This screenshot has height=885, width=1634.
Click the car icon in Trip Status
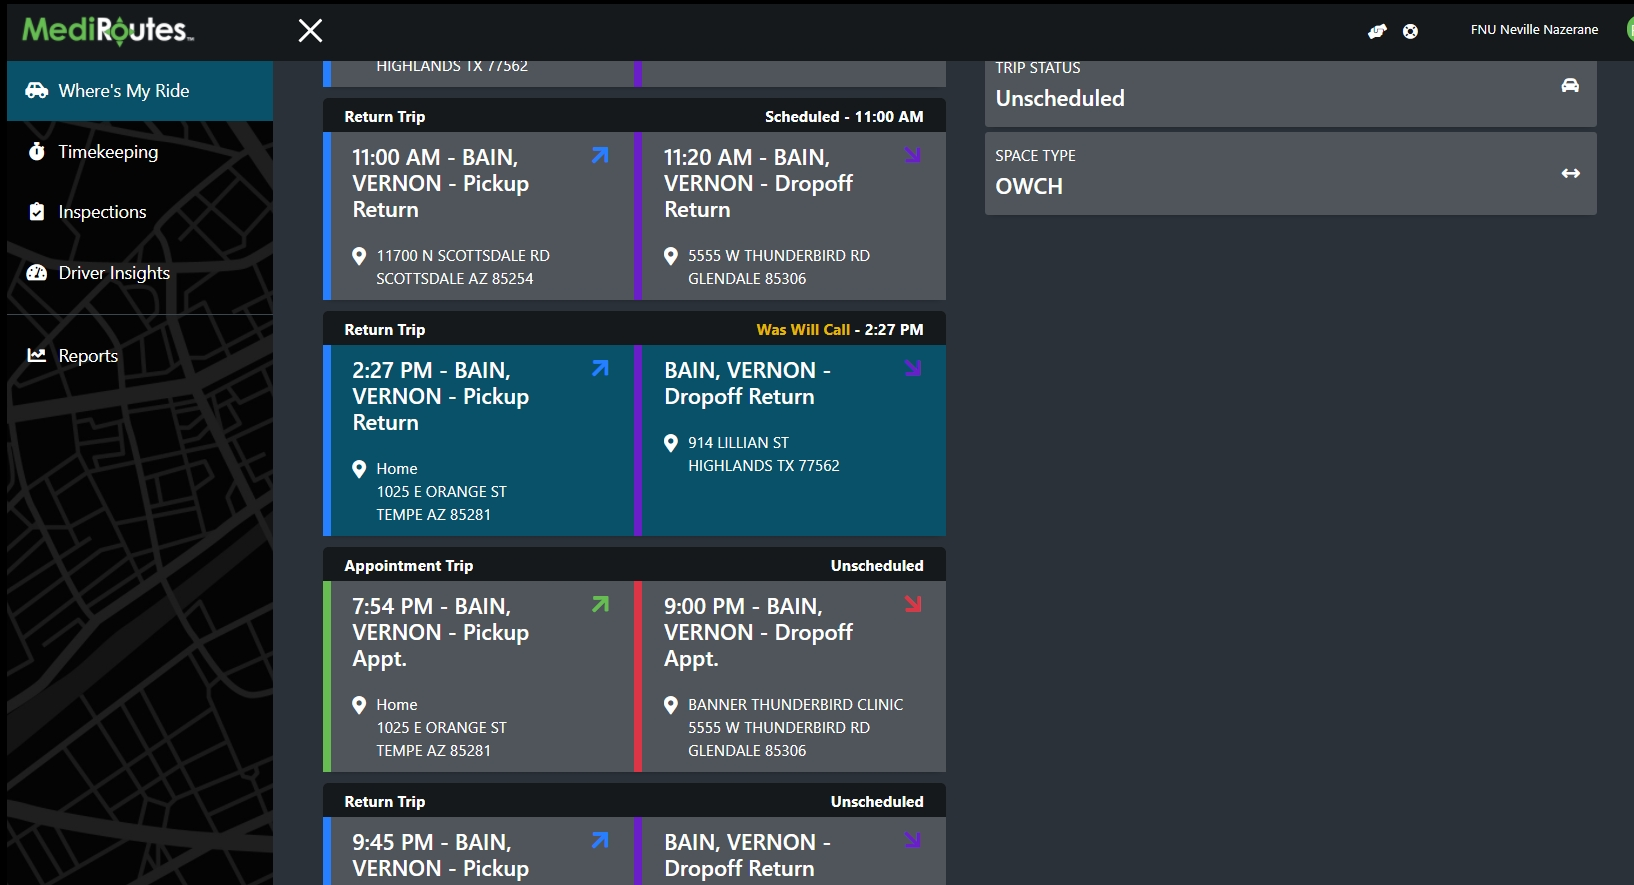pos(1570,85)
